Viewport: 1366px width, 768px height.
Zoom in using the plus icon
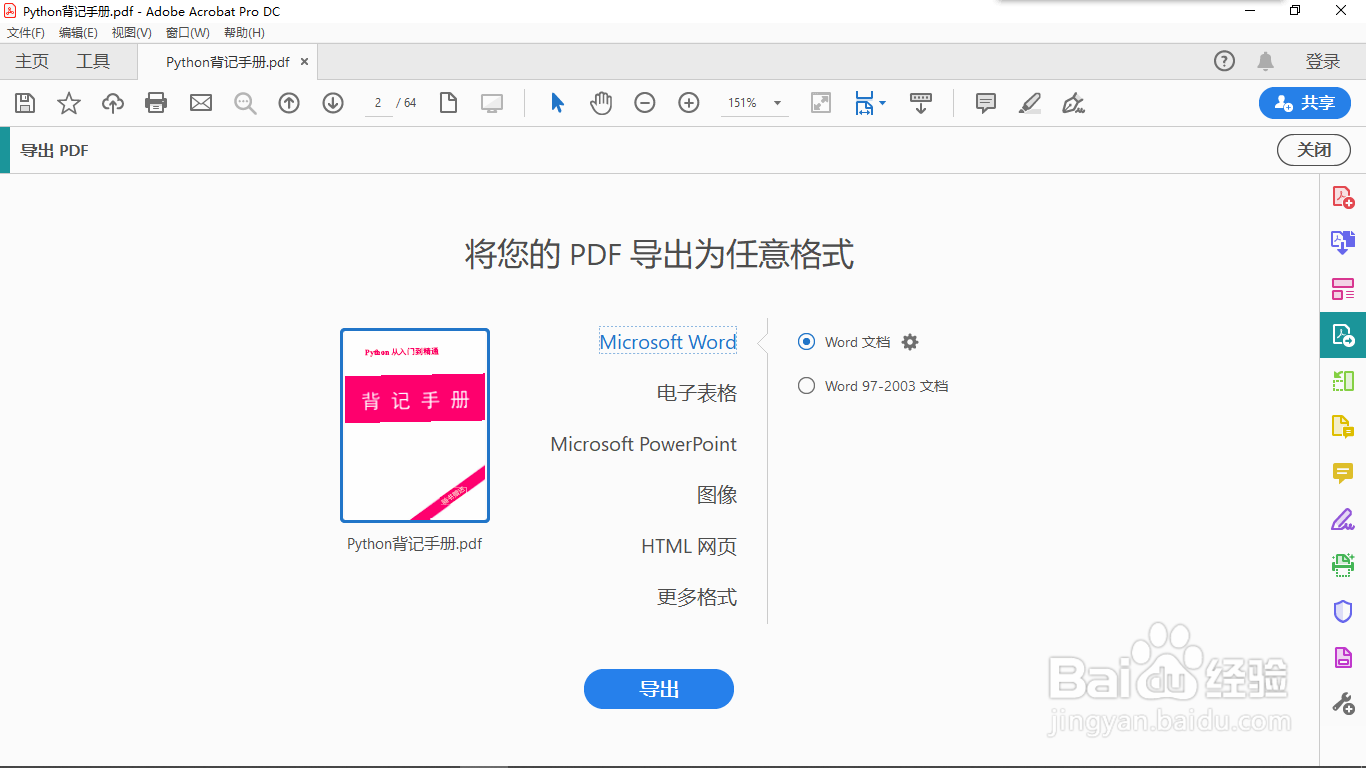[x=689, y=102]
